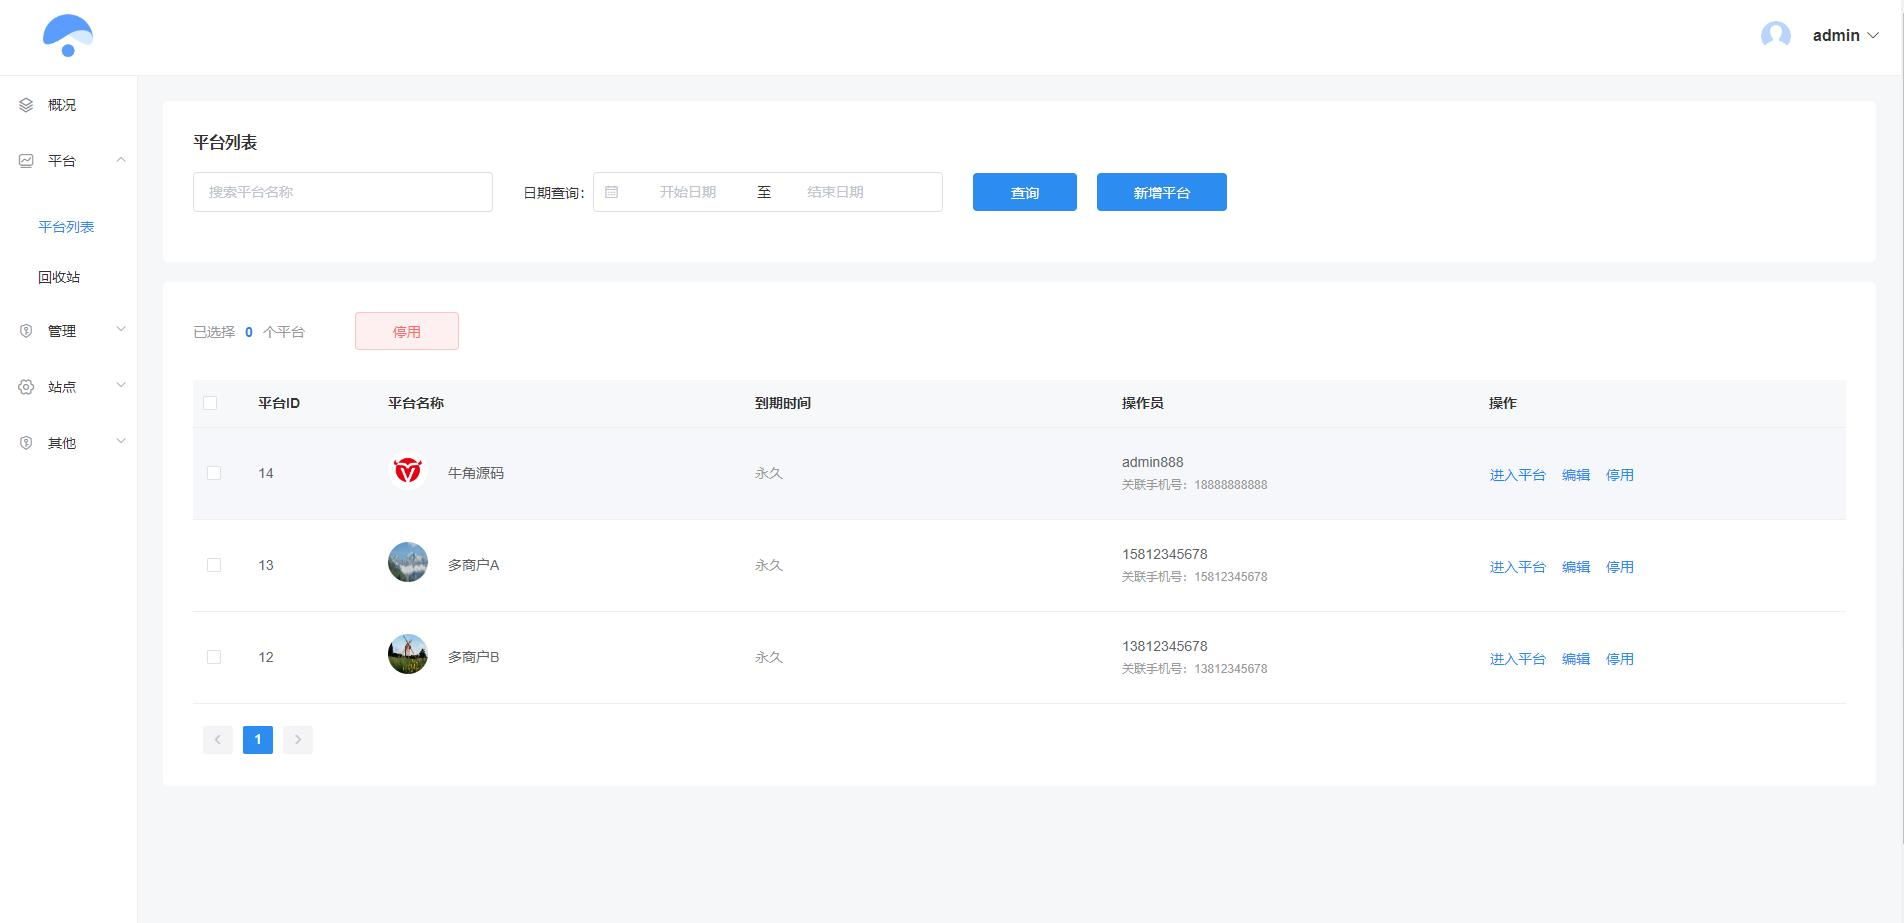This screenshot has width=1904, height=923.
Task: Open the 概况 overview layers icon
Action: click(26, 105)
